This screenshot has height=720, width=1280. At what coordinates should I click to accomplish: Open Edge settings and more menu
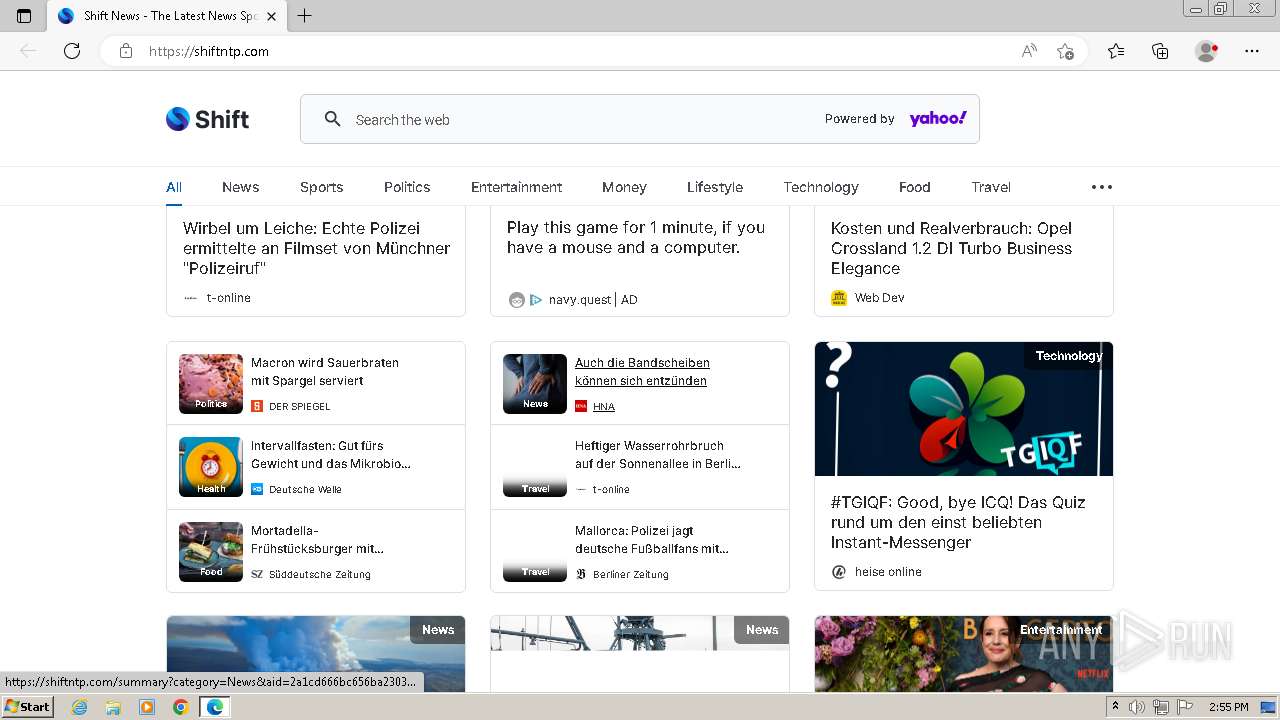pyautogui.click(x=1252, y=51)
